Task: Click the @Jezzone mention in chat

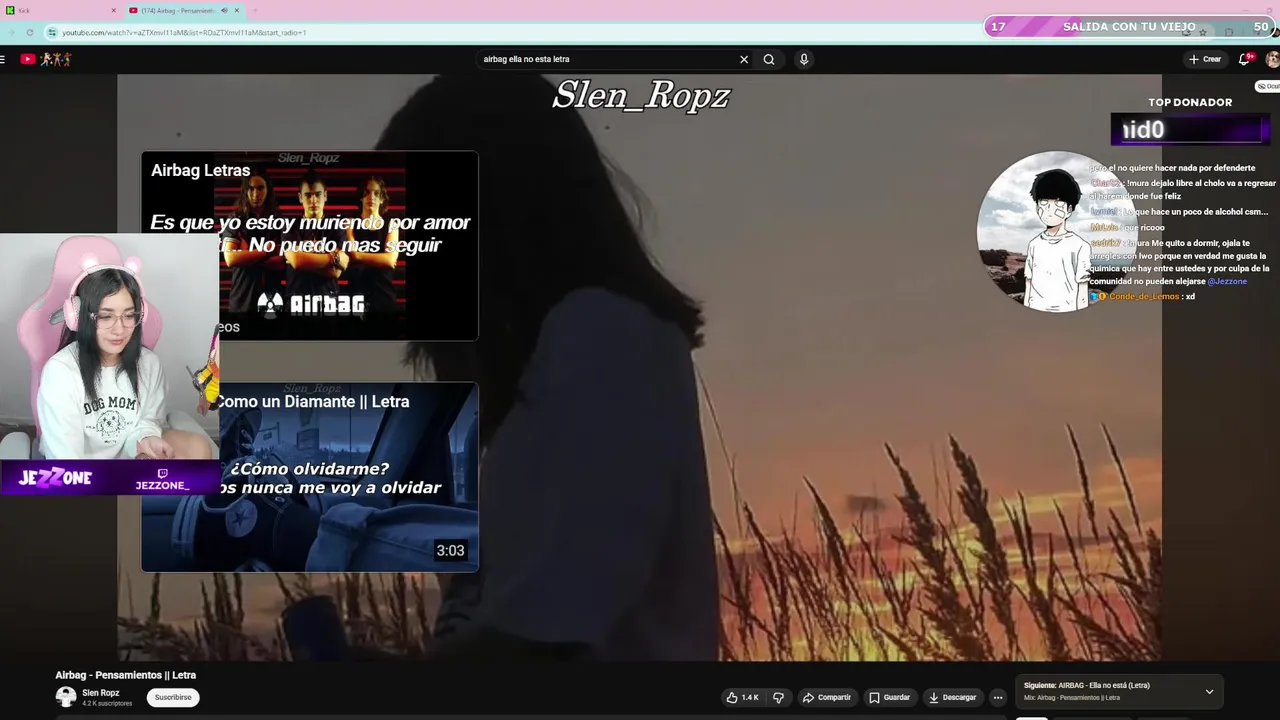Action: point(1227,282)
